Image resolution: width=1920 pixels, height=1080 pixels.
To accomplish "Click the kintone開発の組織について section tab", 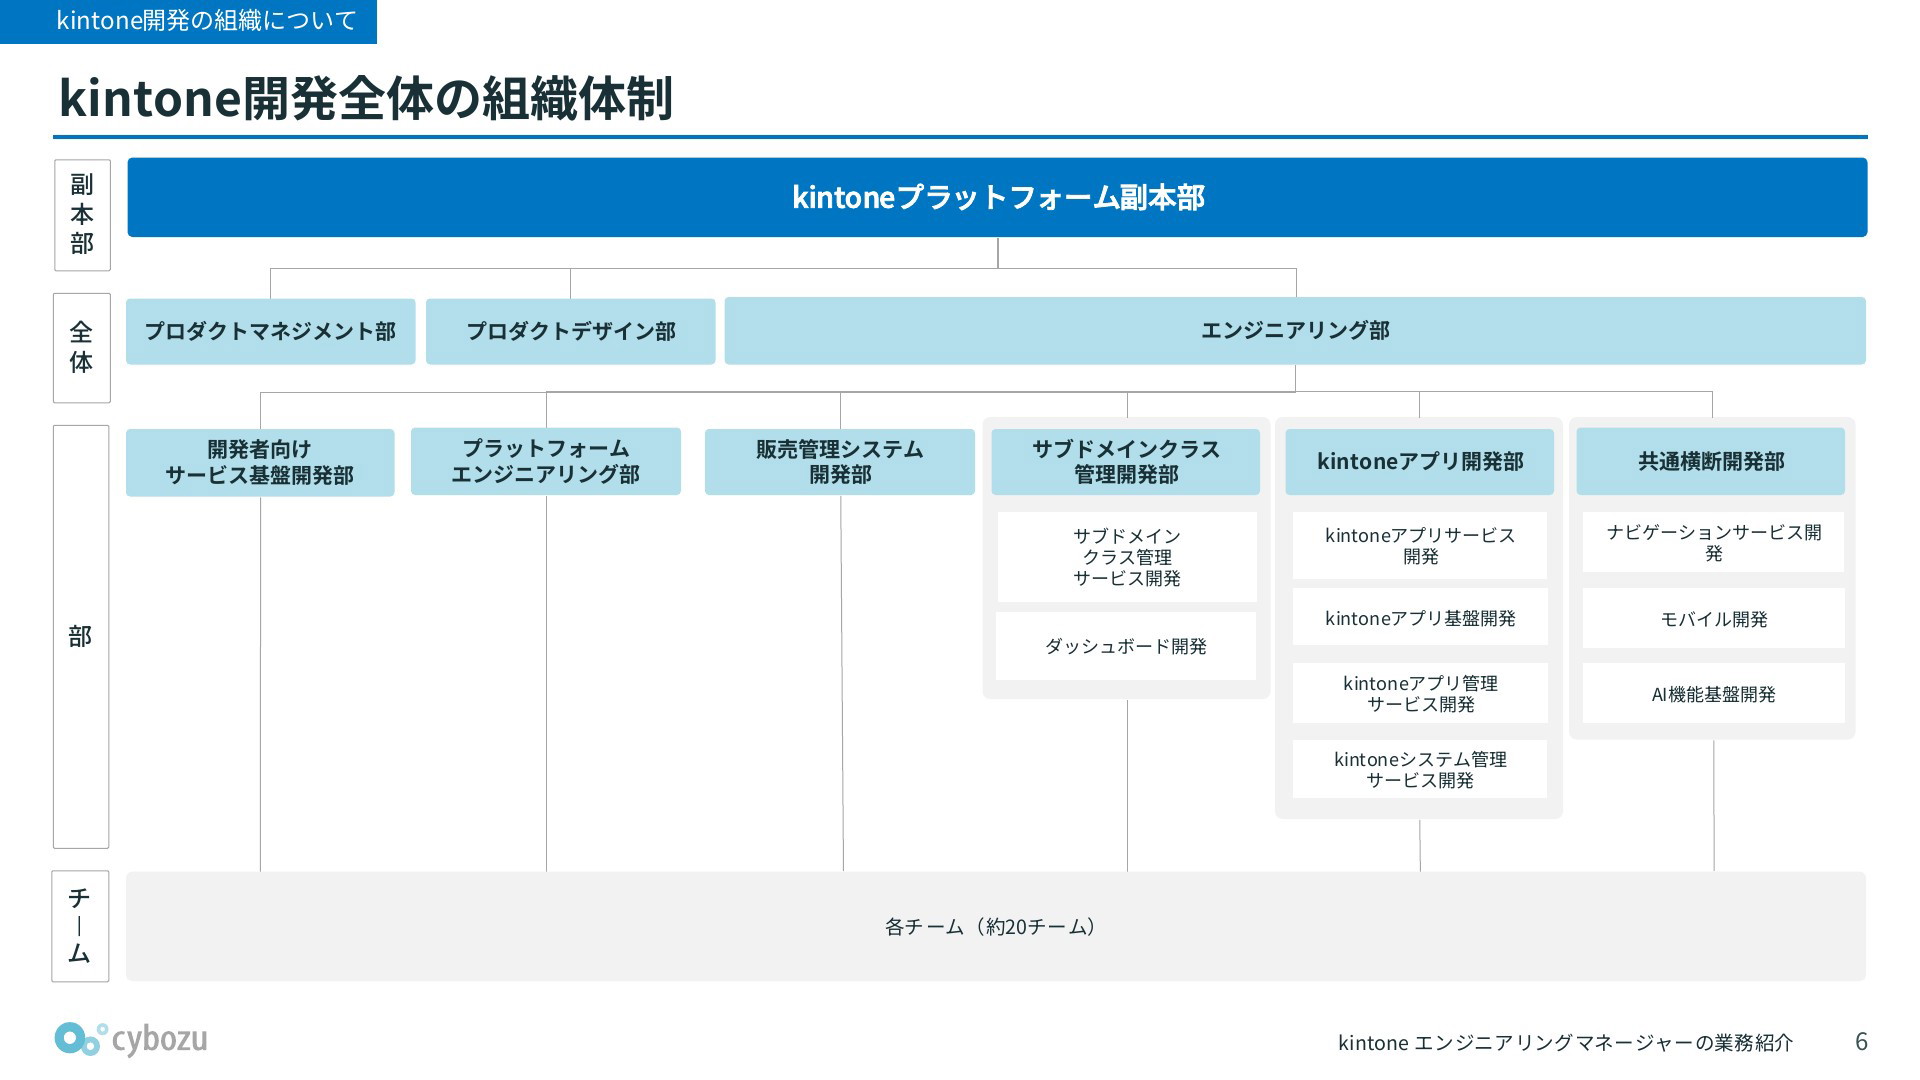I will pyautogui.click(x=189, y=21).
